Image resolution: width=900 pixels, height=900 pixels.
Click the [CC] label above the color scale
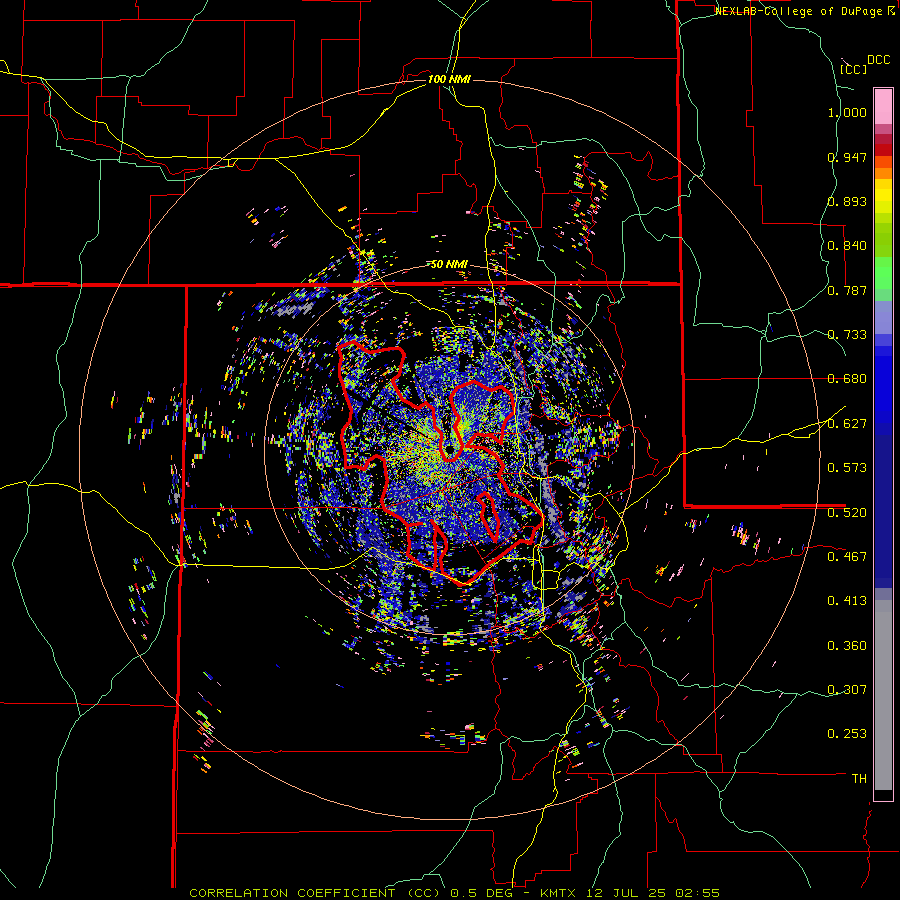pyautogui.click(x=853, y=69)
